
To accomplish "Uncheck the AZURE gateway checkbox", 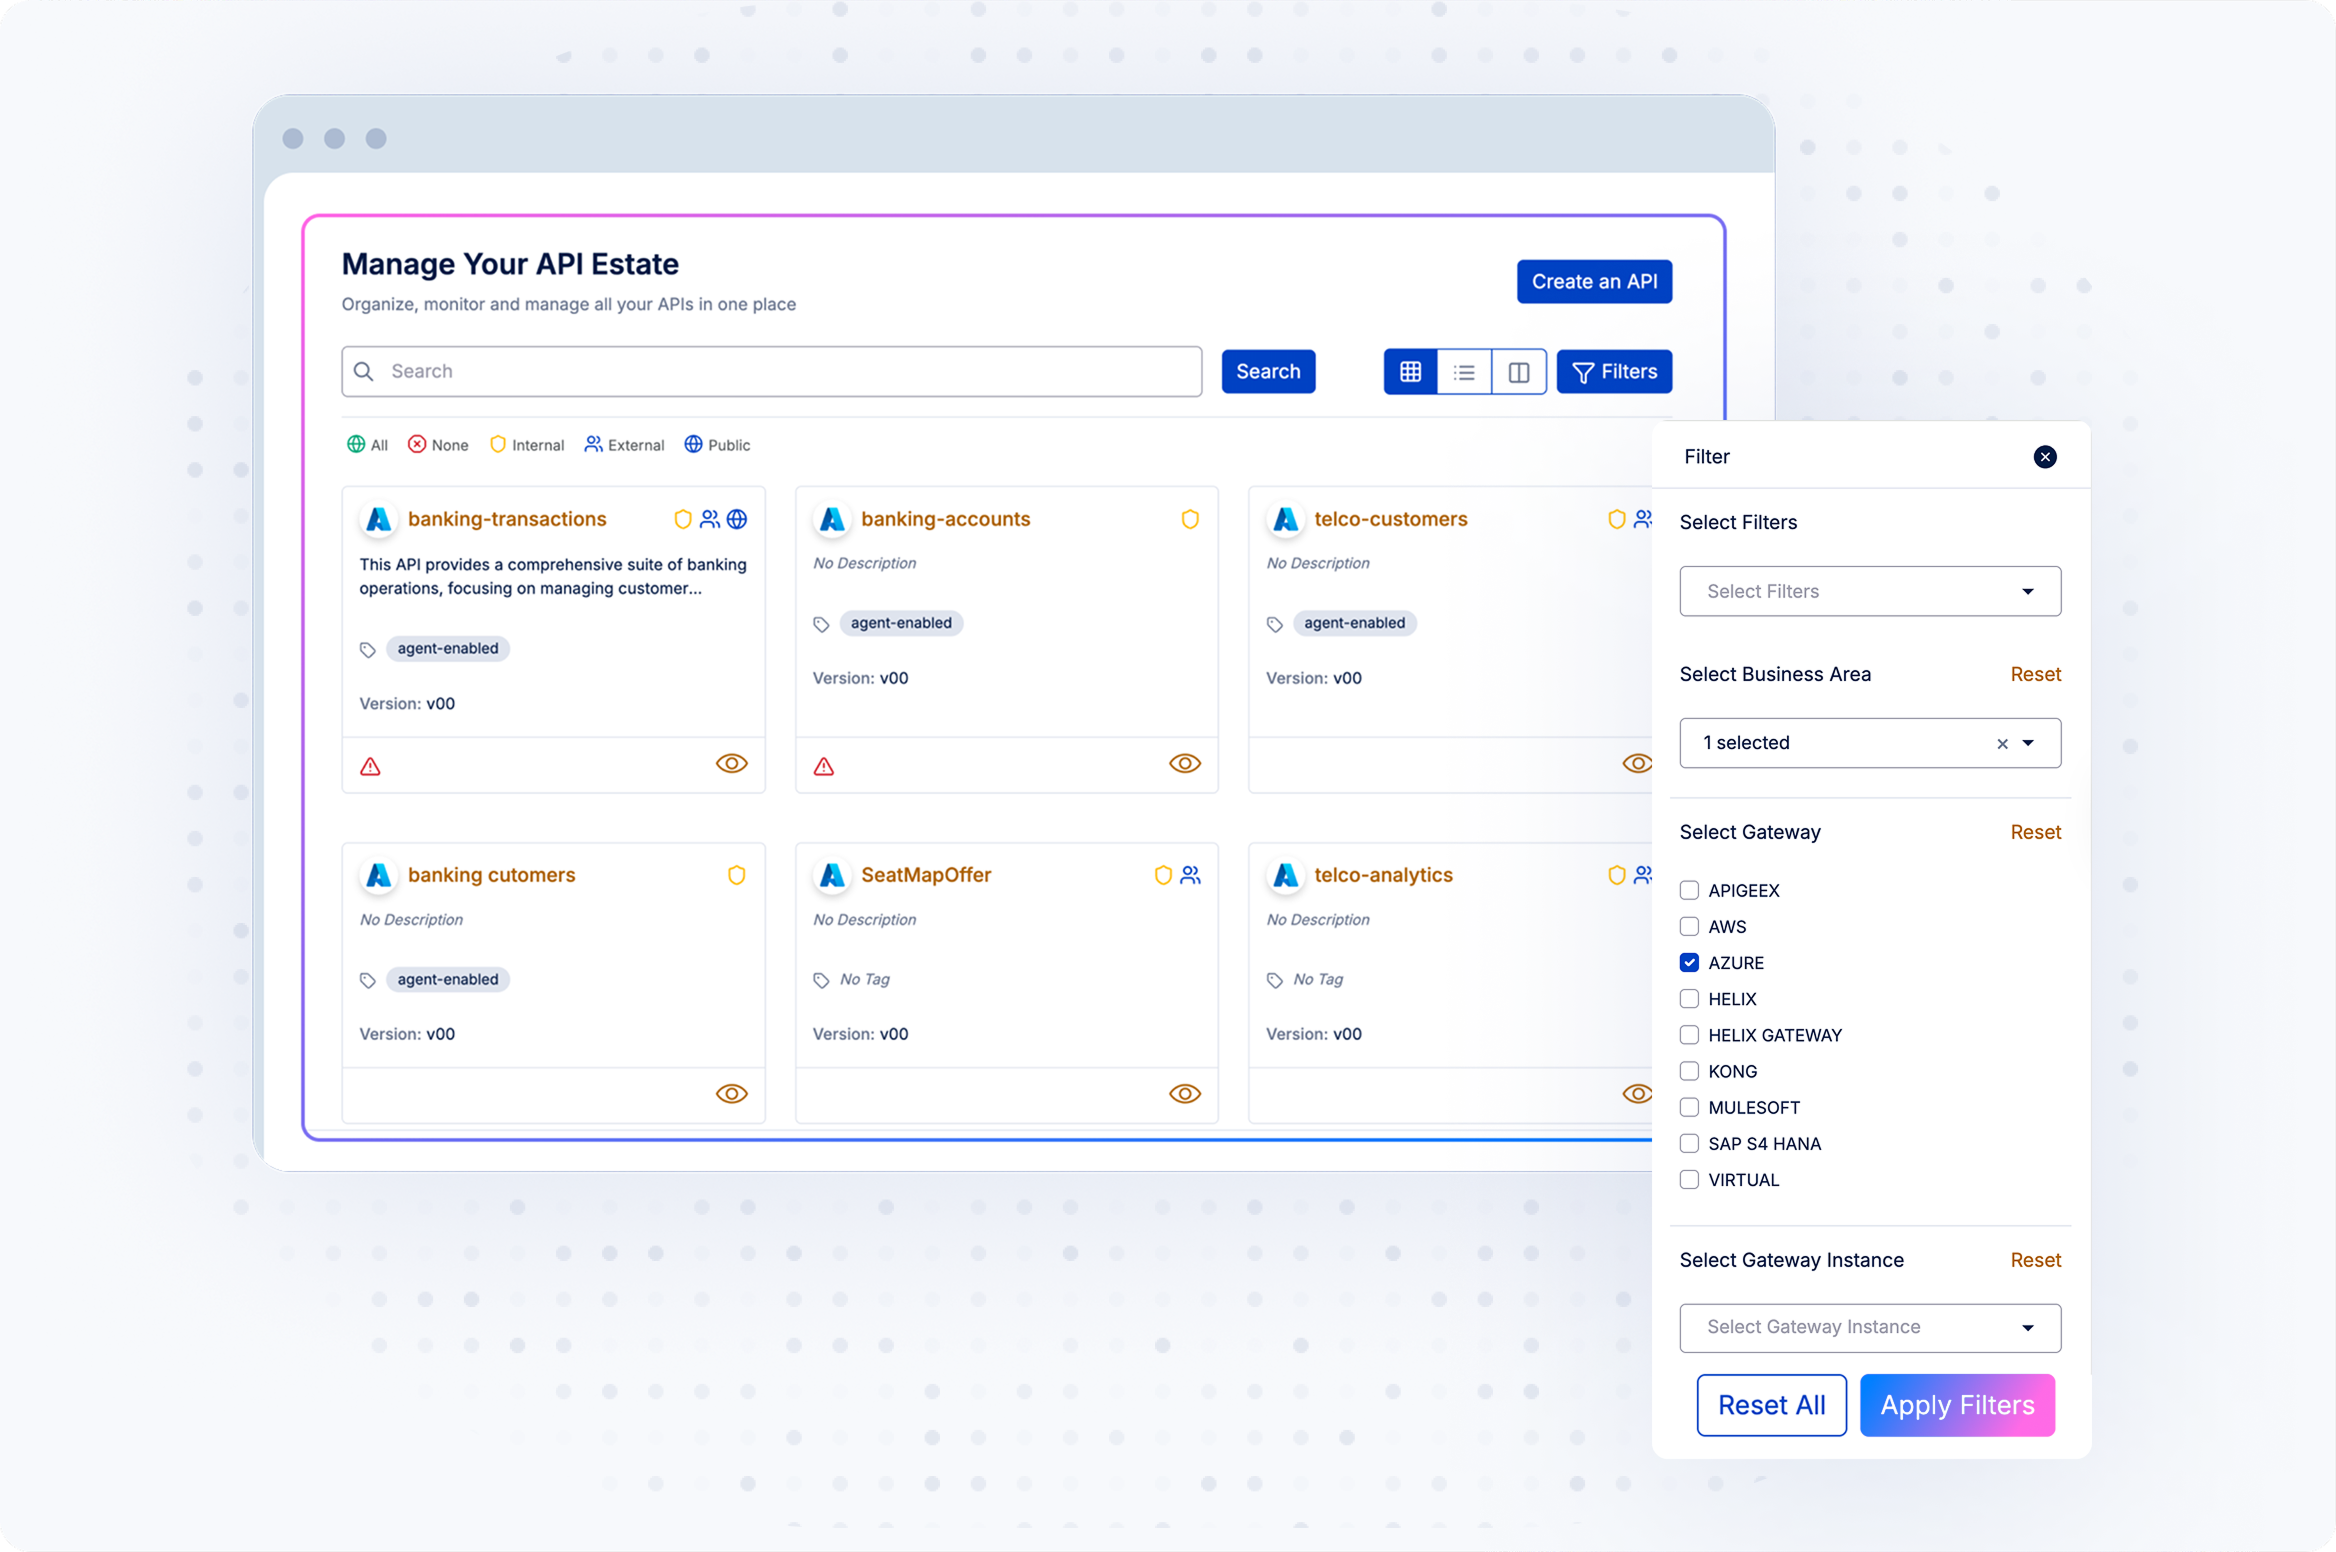I will pyautogui.click(x=1689, y=963).
